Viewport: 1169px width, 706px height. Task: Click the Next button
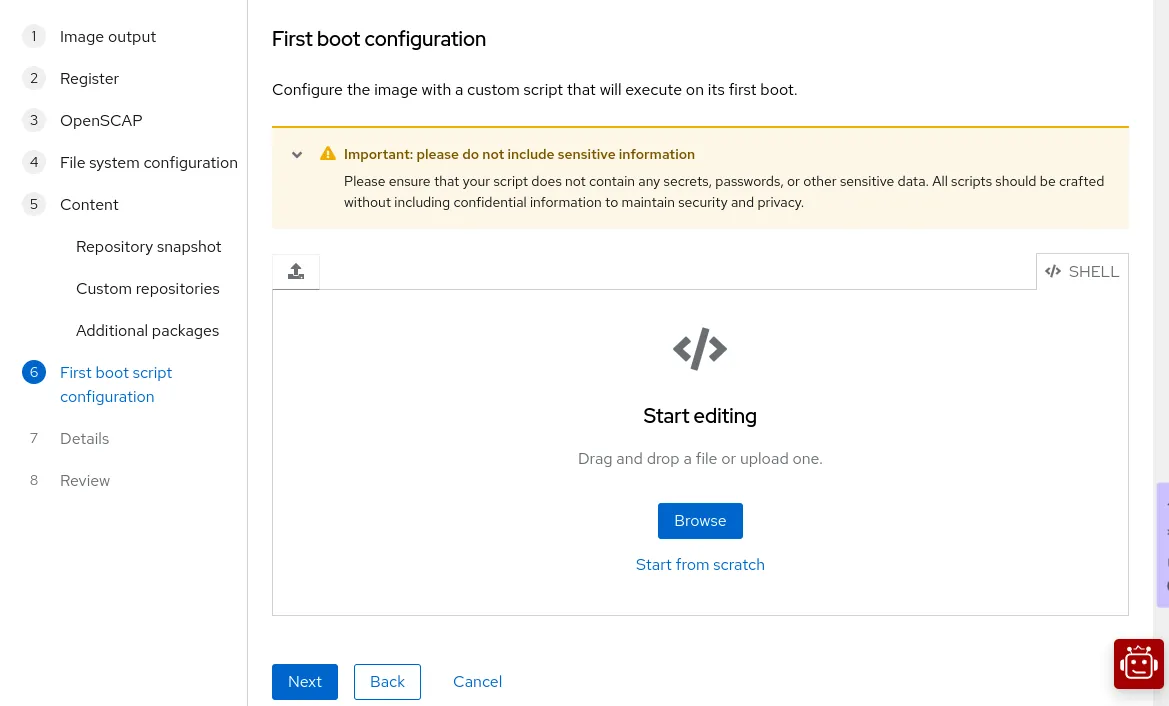tap(305, 682)
